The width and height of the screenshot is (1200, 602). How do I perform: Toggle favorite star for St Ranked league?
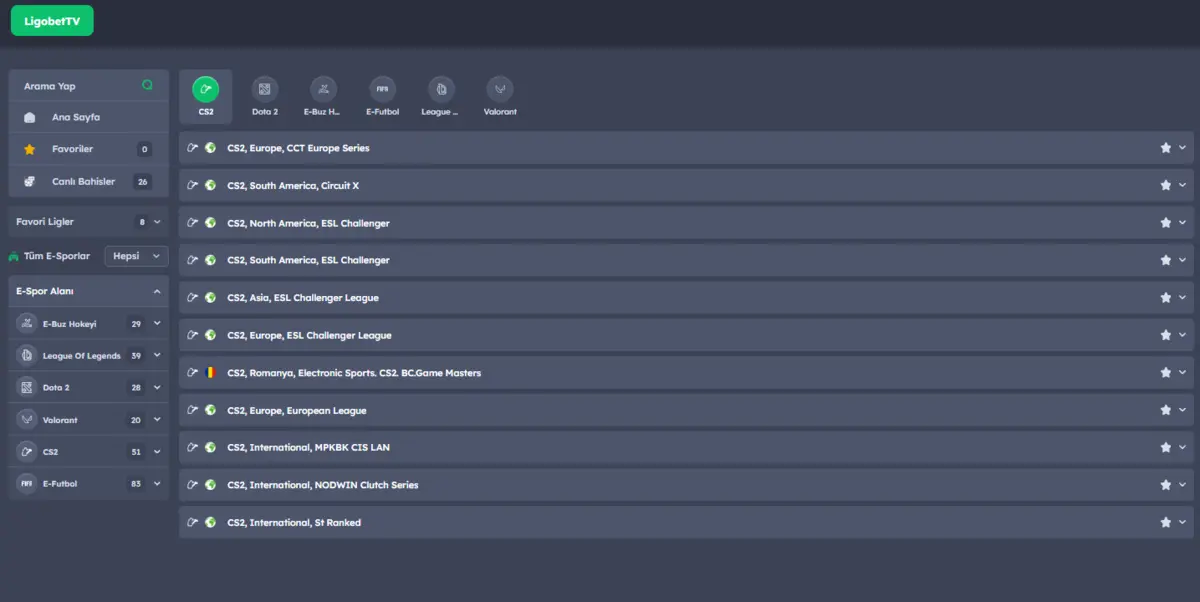click(1166, 522)
